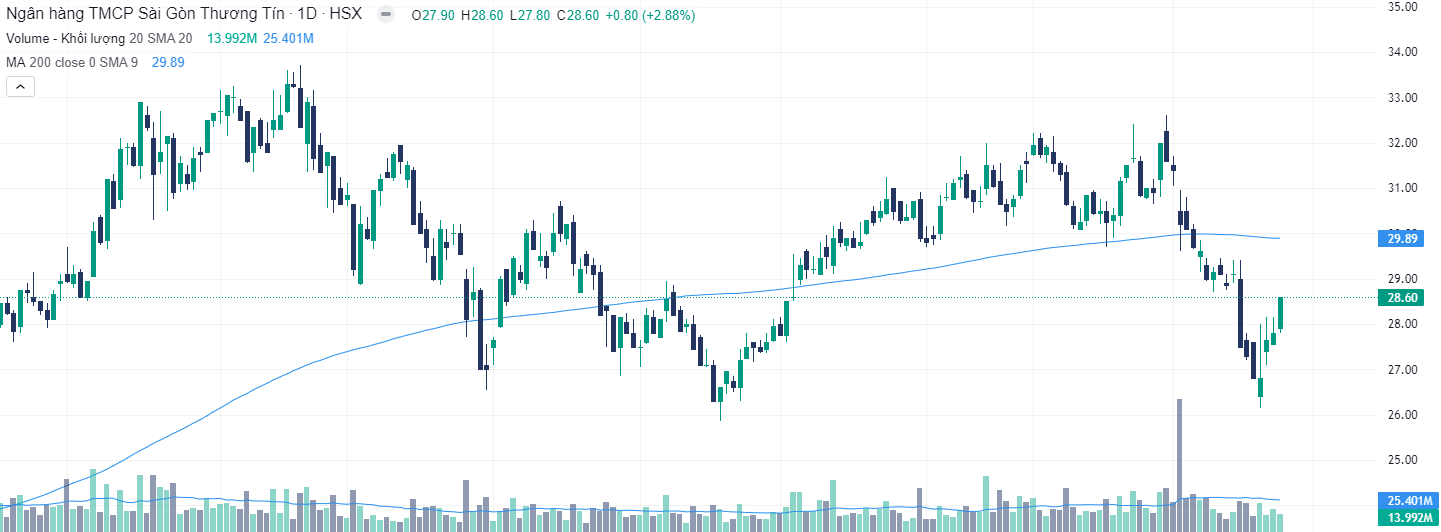Collapse the indicator legend with the chevron button
The height and width of the screenshot is (532, 1441).
point(20,87)
